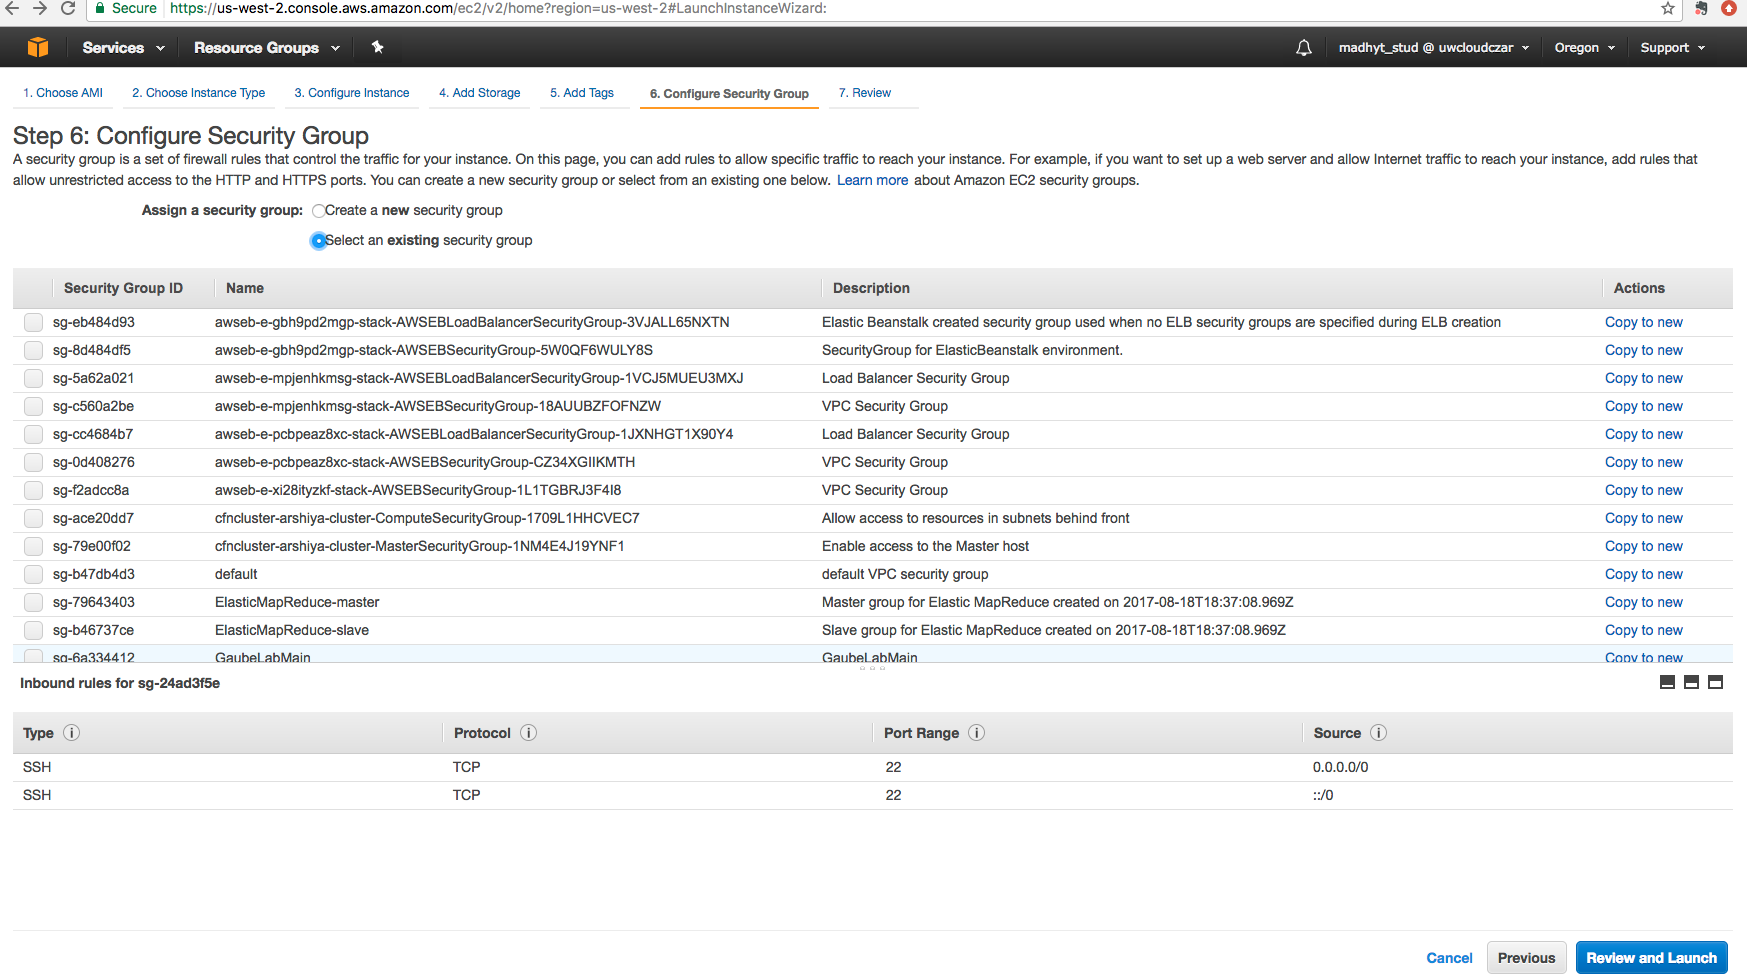Select the 0.0.0.0/0 source value
This screenshot has width=1747, height=980.
(x=1340, y=768)
